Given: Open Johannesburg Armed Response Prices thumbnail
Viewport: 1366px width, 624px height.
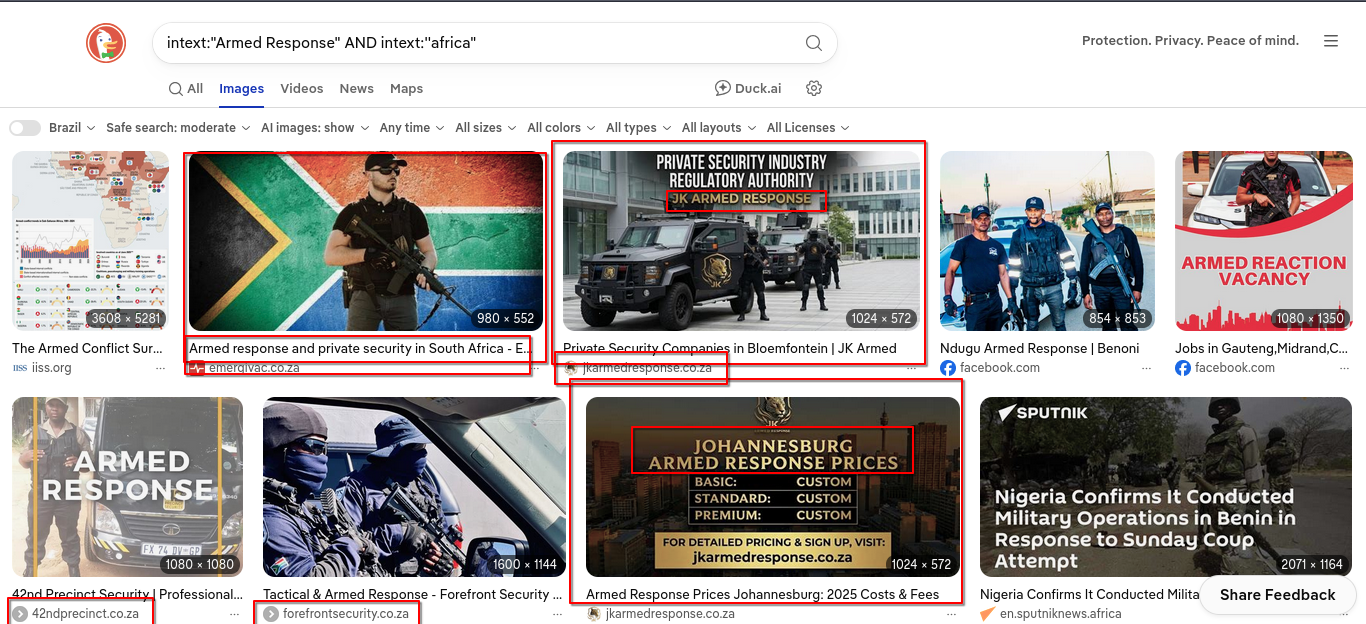Looking at the screenshot, I should [773, 487].
